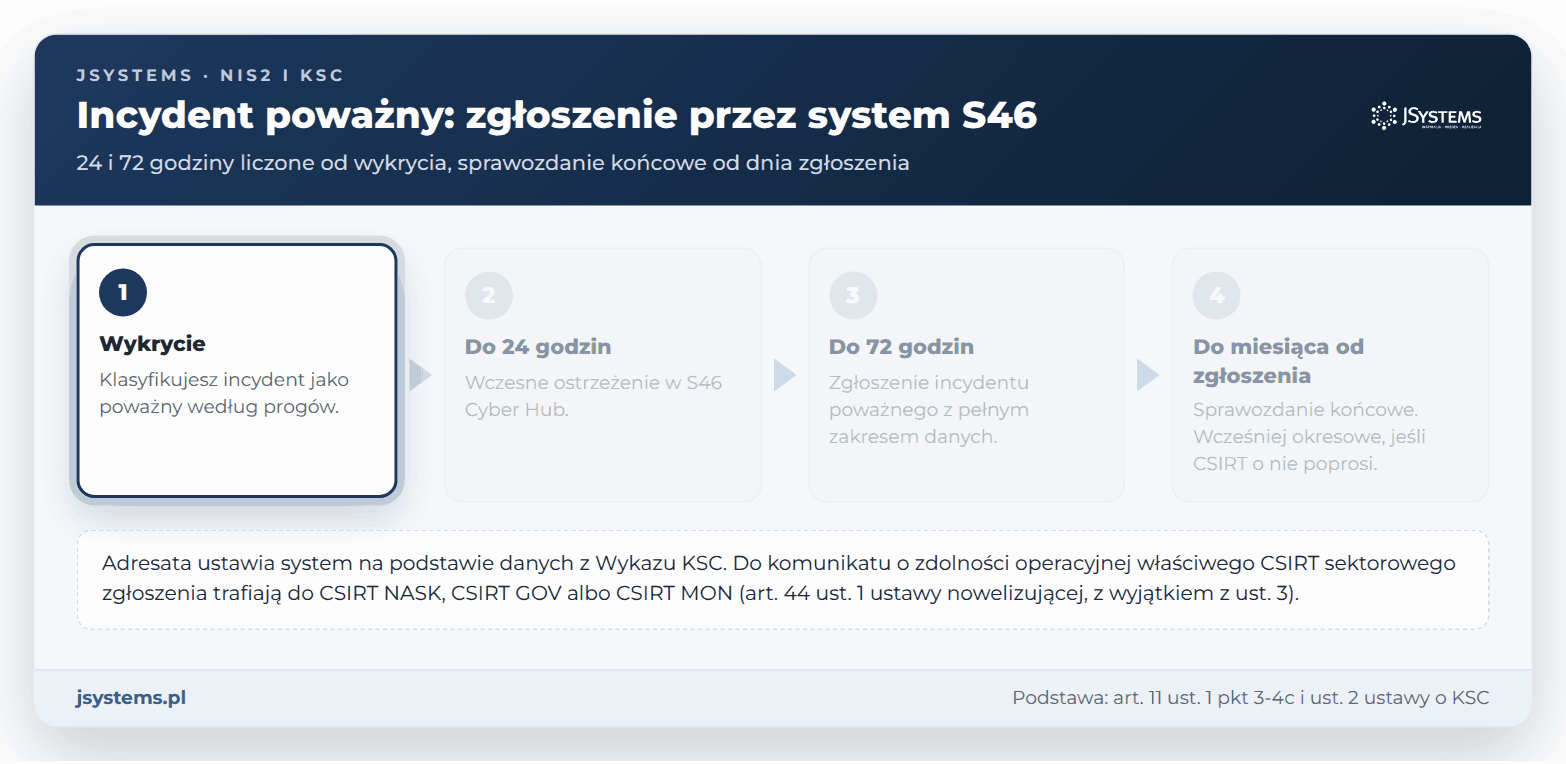Select the step 4 number circle
This screenshot has height=764, width=1566.
pyautogui.click(x=1217, y=296)
